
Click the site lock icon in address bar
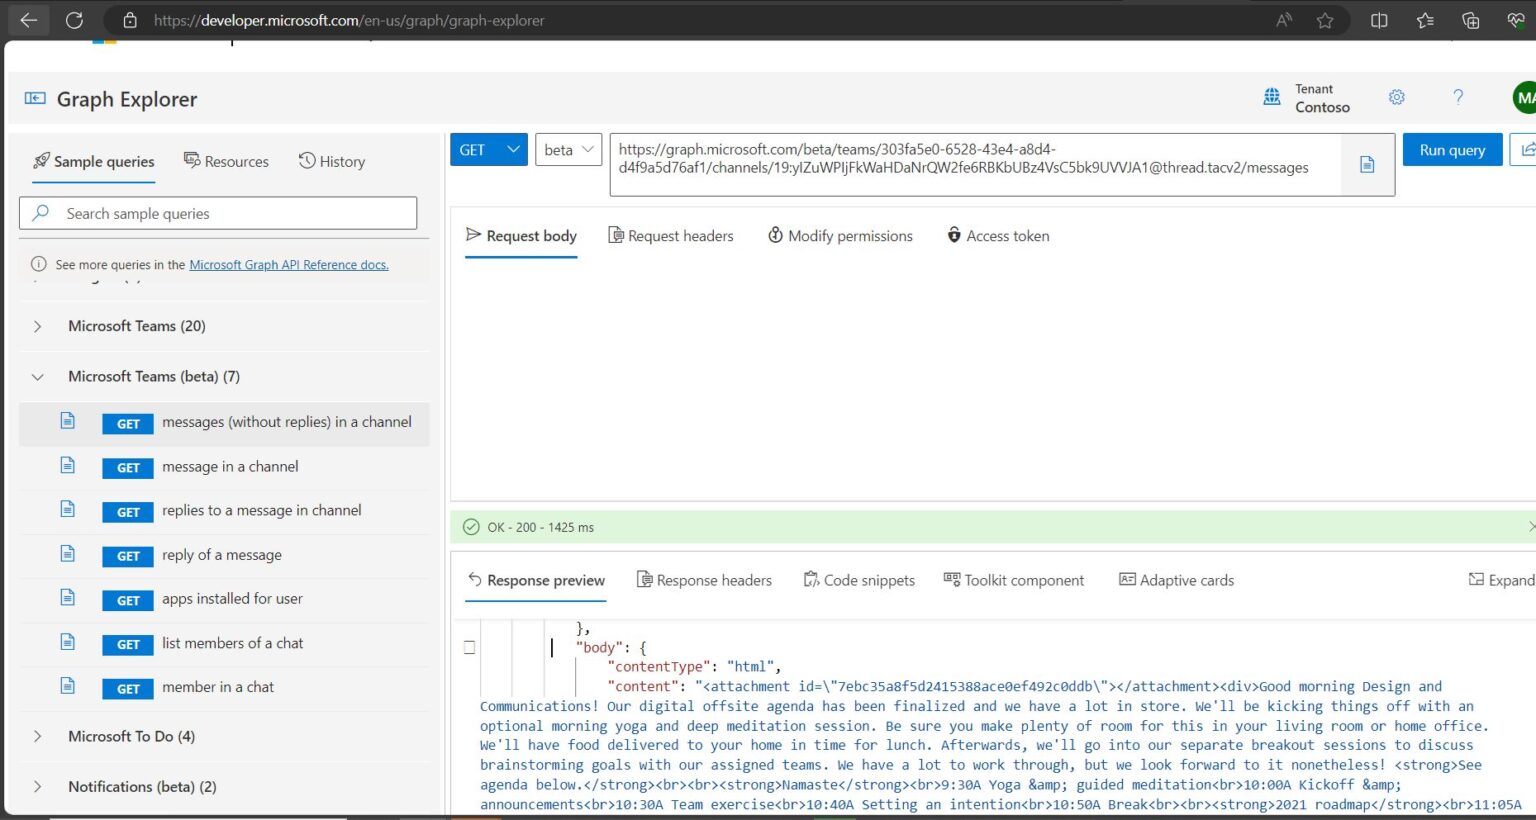pos(130,20)
